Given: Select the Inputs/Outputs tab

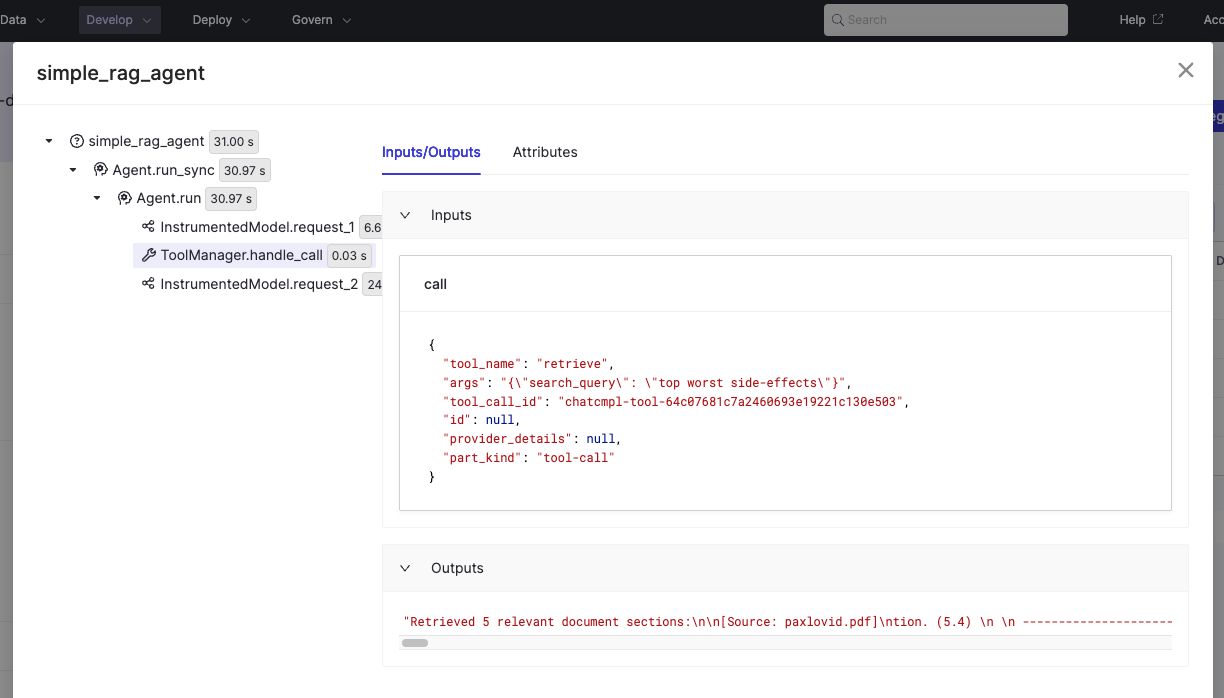Looking at the screenshot, I should coord(431,153).
